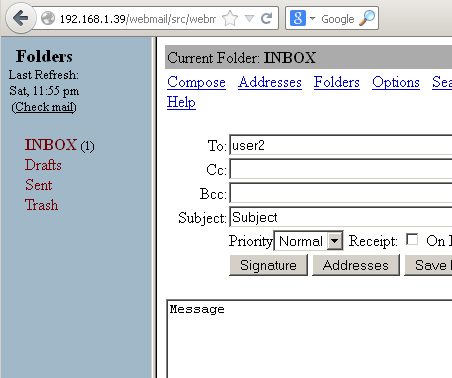Click the Cc input field

click(341, 169)
